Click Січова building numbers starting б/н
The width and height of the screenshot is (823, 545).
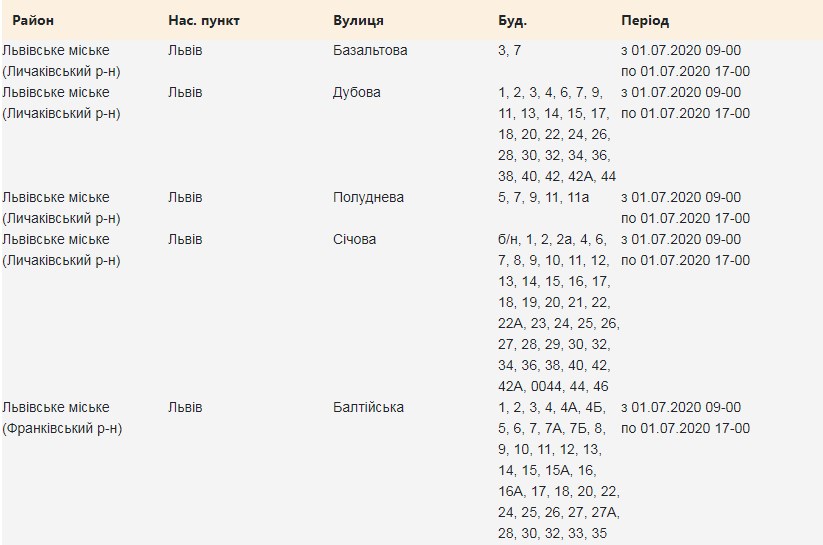558,313
